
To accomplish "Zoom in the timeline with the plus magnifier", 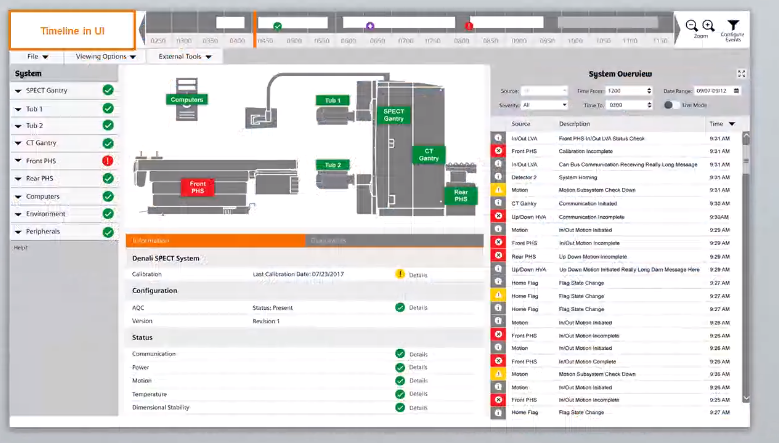I will (x=708, y=26).
